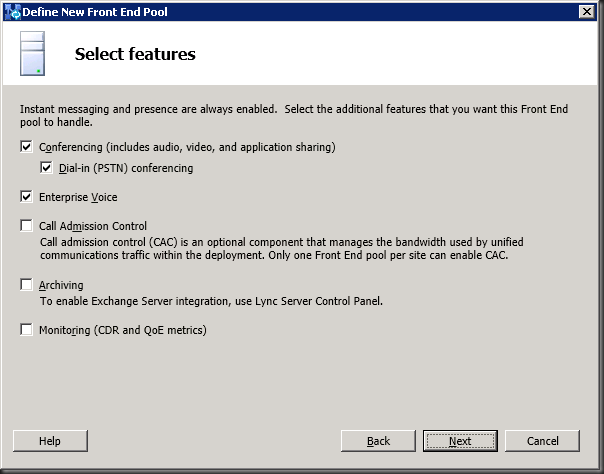
Task: Click the Help button
Action: (50, 441)
